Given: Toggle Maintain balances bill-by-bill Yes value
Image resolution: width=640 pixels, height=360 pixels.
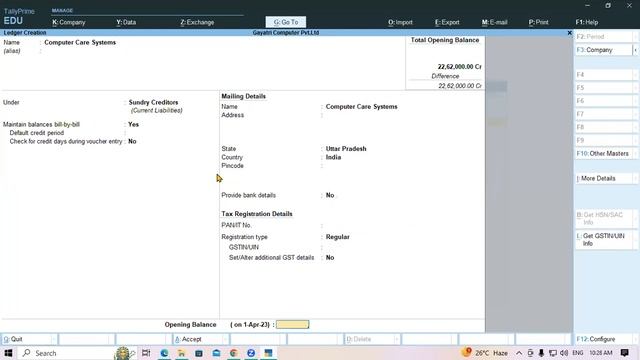Looking at the screenshot, I should click(x=133, y=124).
